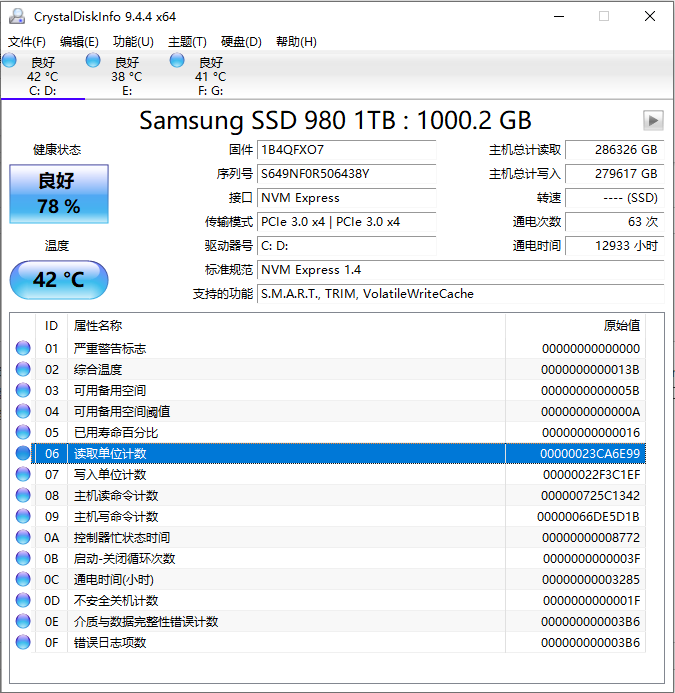
Task: Open the 帮助(H) menu
Action: pos(296,42)
